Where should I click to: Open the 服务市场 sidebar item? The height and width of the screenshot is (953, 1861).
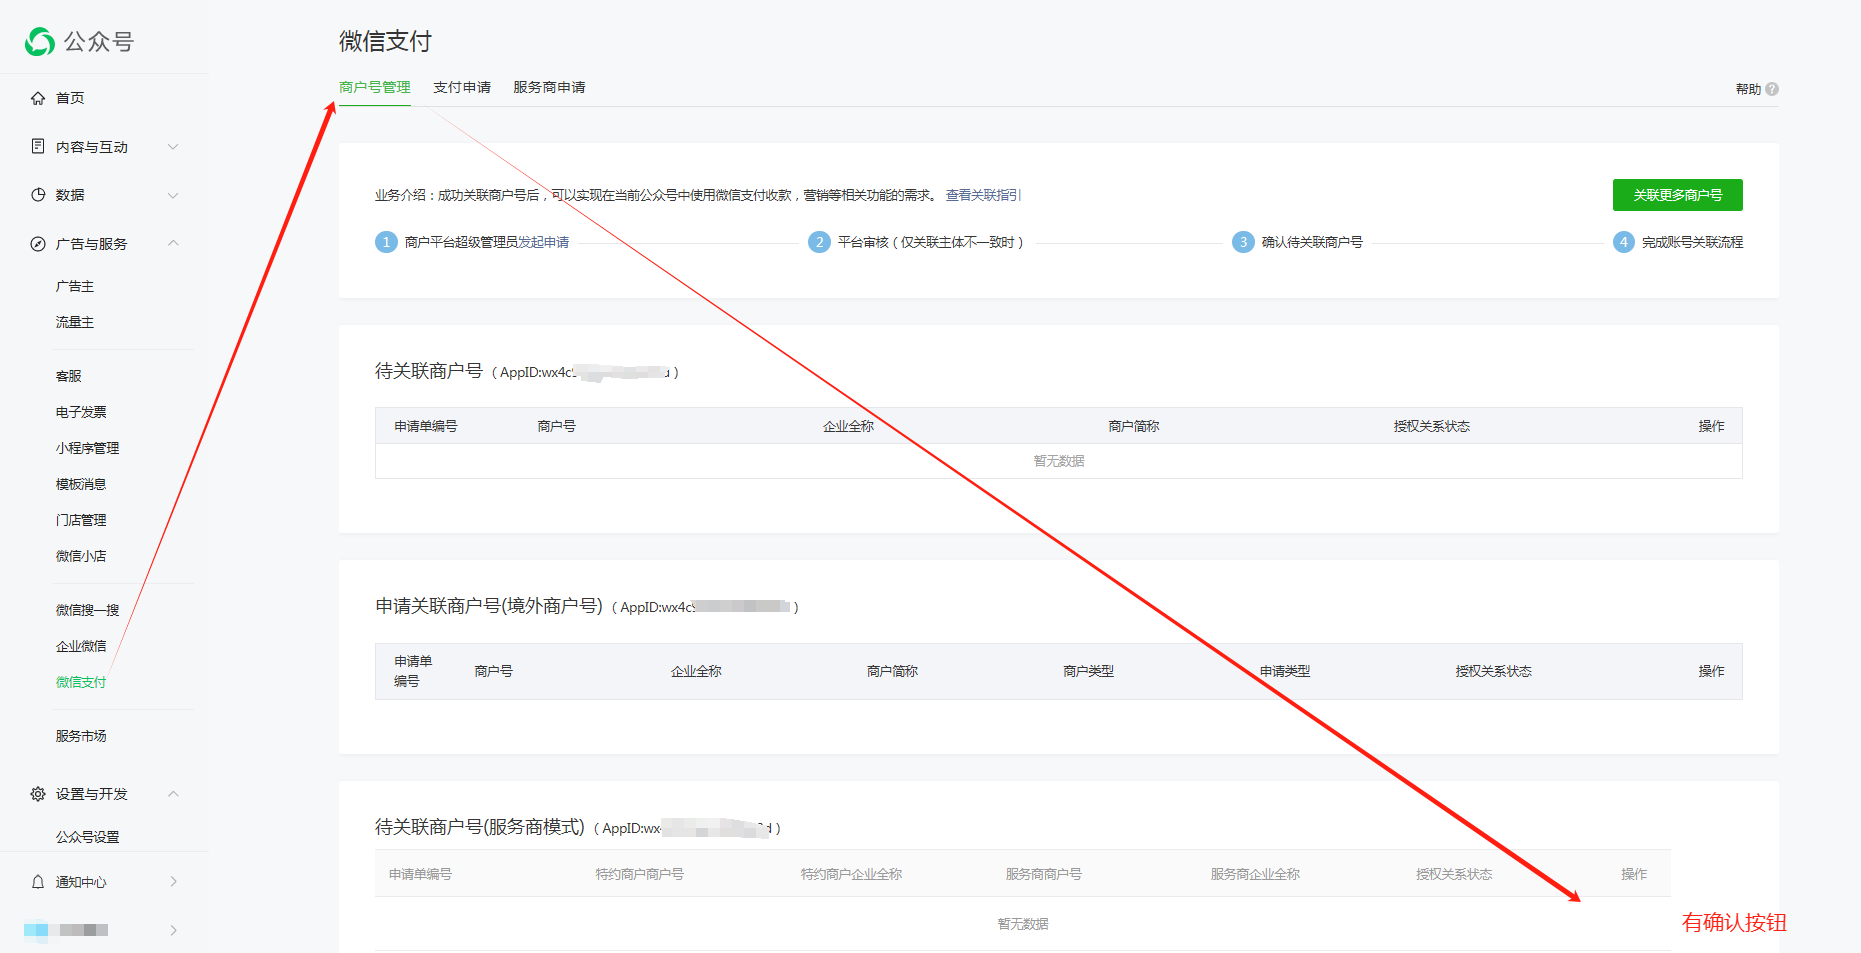81,736
